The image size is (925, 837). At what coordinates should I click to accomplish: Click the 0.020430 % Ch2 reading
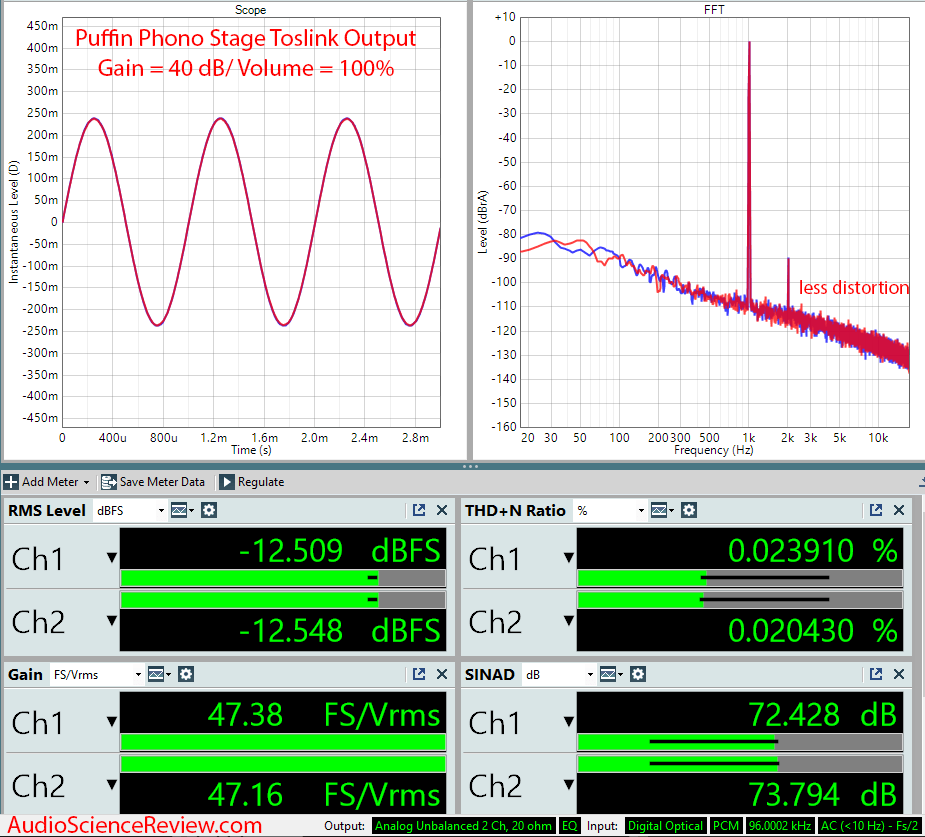click(x=813, y=631)
